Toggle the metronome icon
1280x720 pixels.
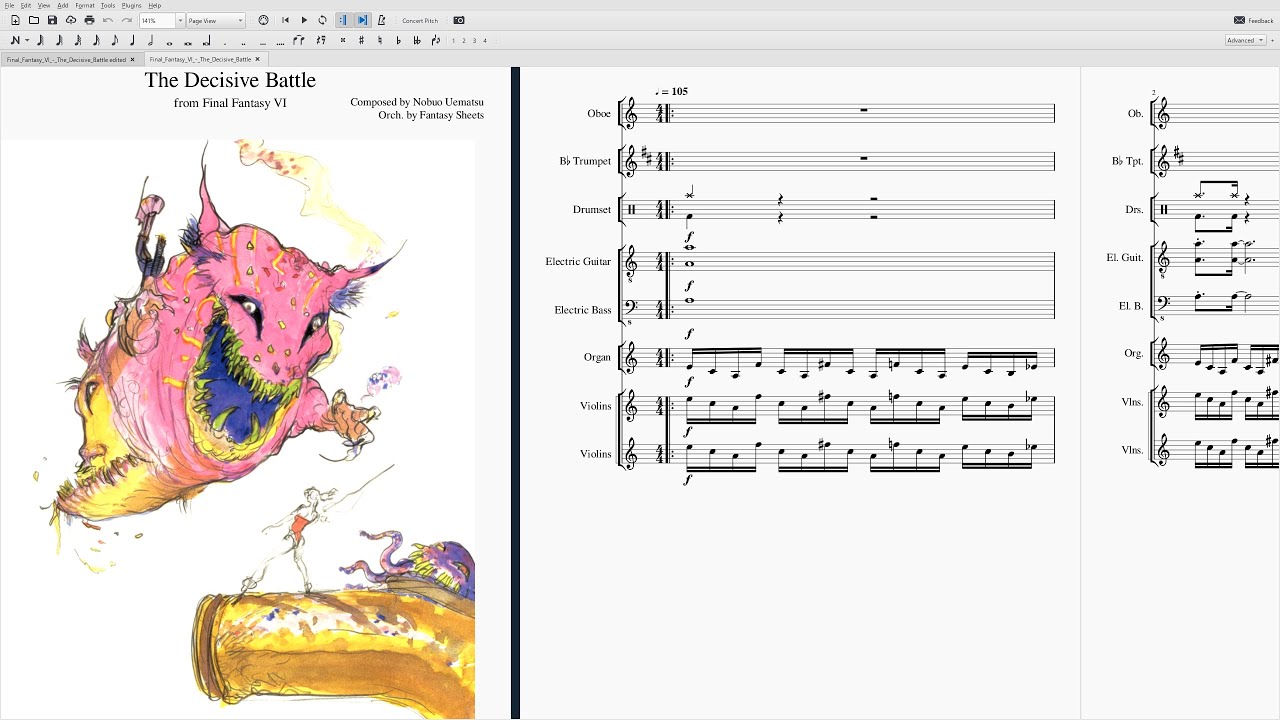[381, 20]
